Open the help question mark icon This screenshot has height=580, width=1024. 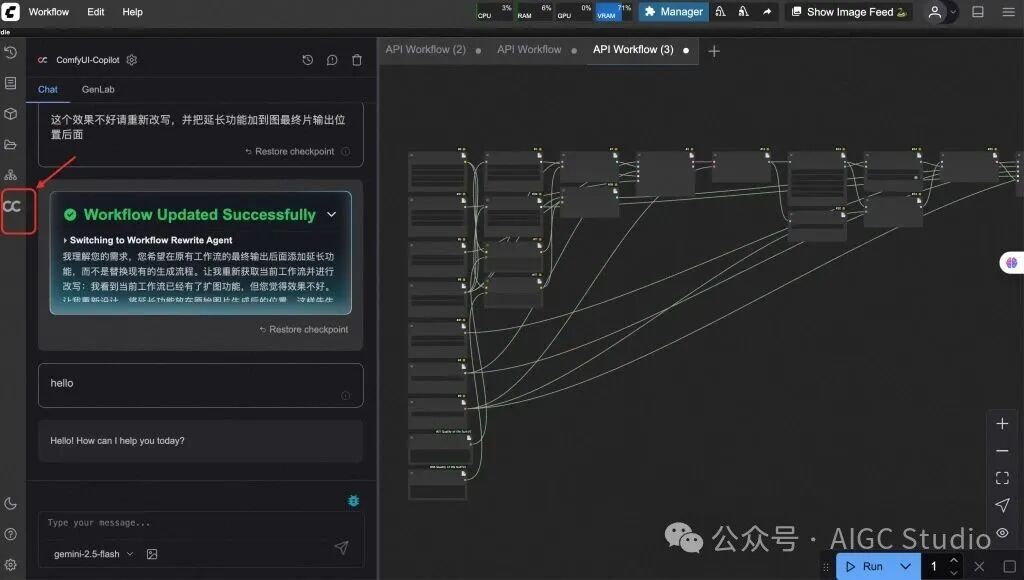tap(10, 534)
